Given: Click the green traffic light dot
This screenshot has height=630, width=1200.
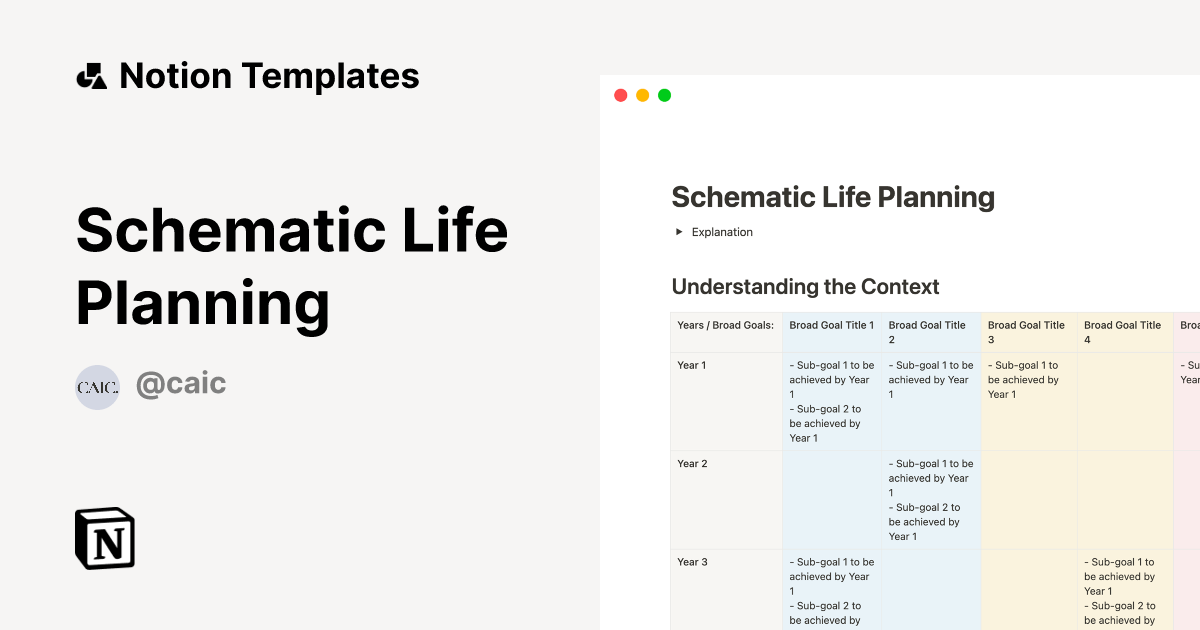Looking at the screenshot, I should coord(664,94).
